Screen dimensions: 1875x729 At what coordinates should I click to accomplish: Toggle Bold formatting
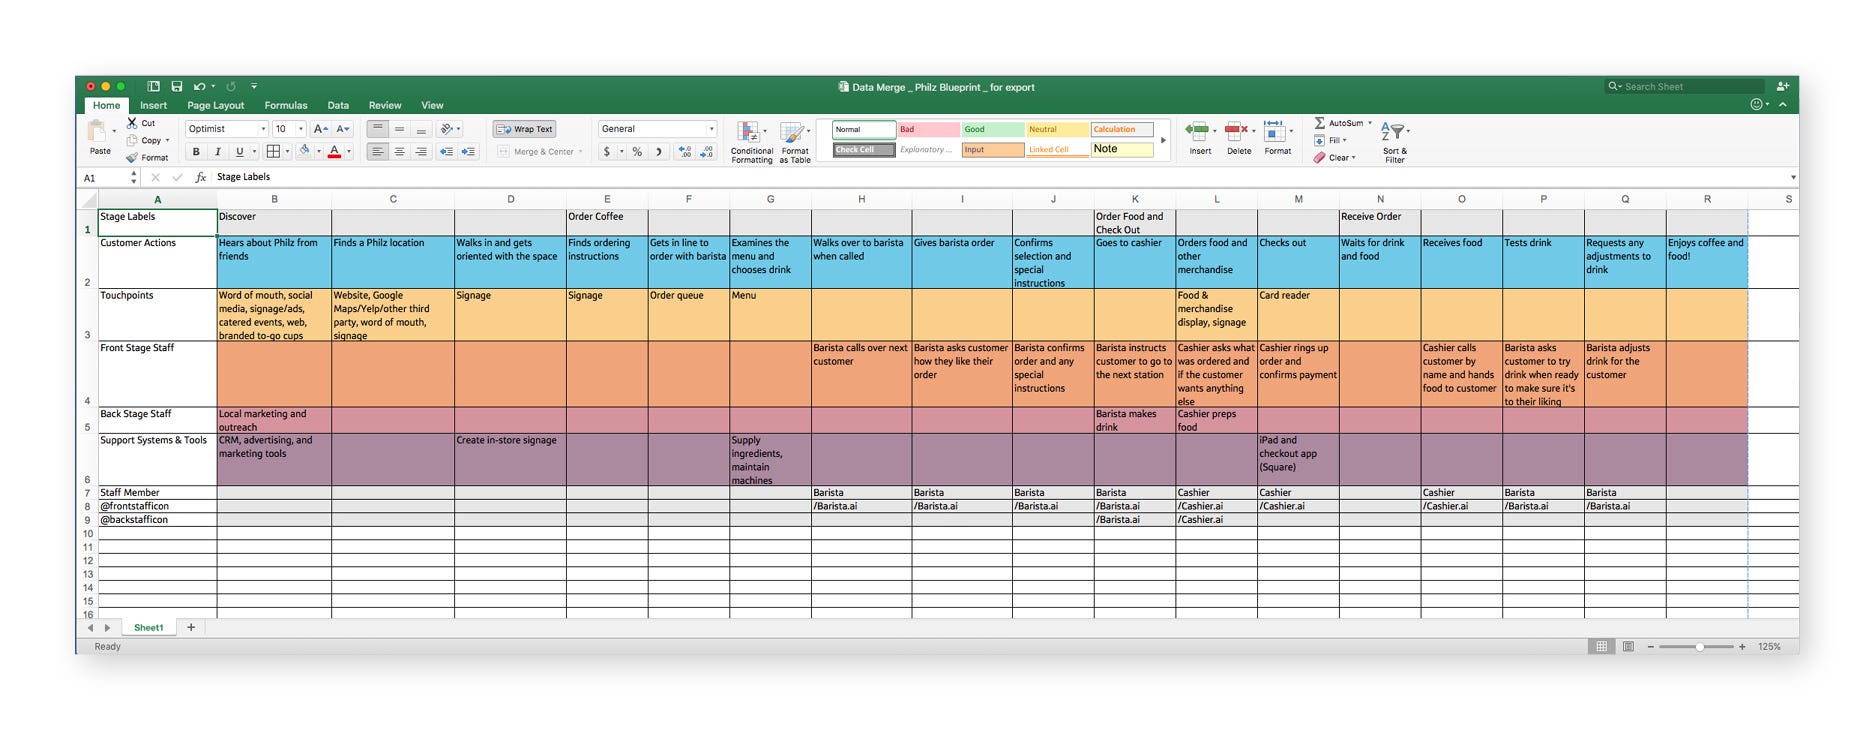click(196, 152)
